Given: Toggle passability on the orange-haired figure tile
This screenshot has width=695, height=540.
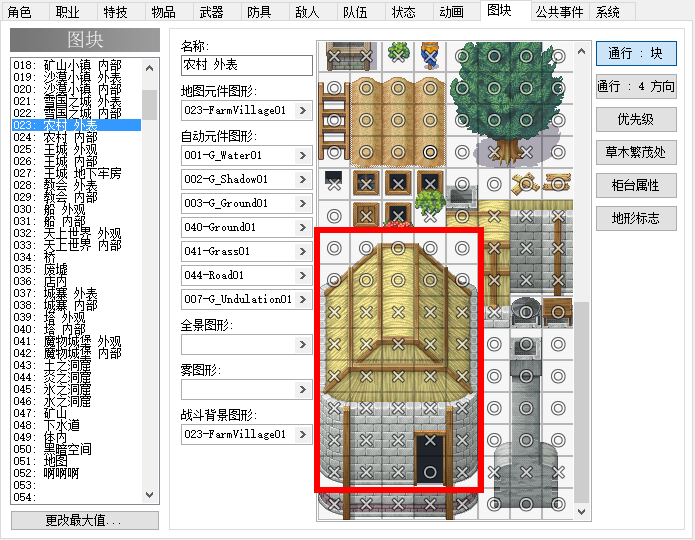Looking at the screenshot, I should [430, 56].
